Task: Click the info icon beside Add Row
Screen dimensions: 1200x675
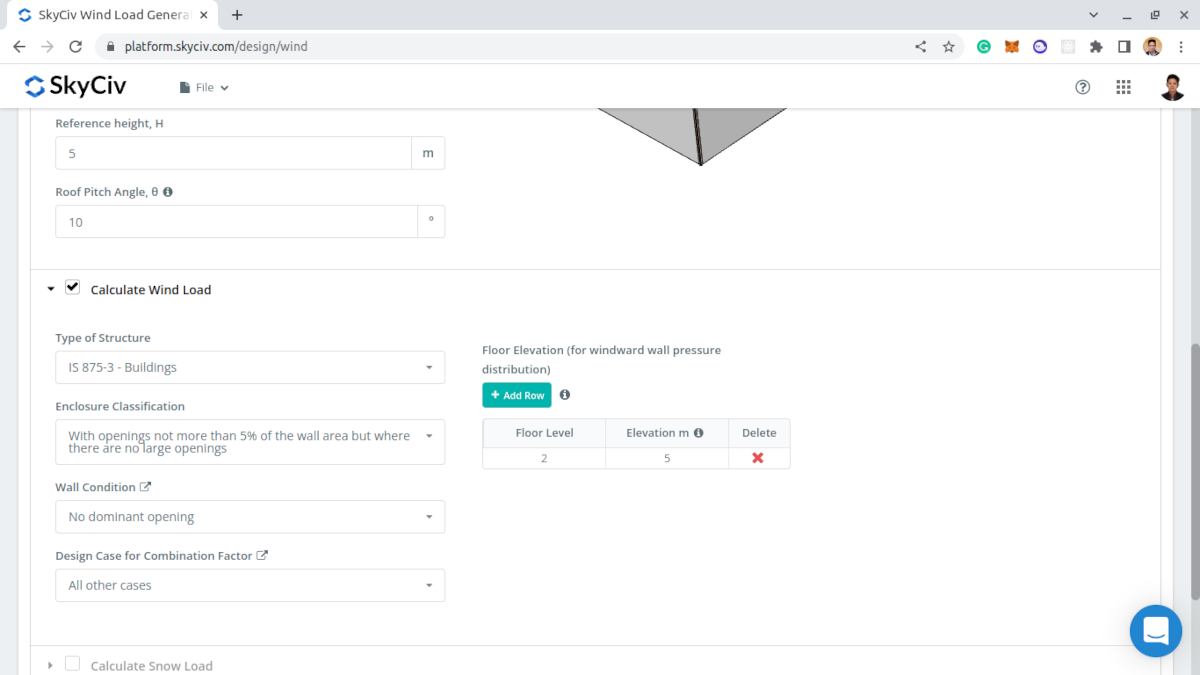Action: click(x=565, y=395)
